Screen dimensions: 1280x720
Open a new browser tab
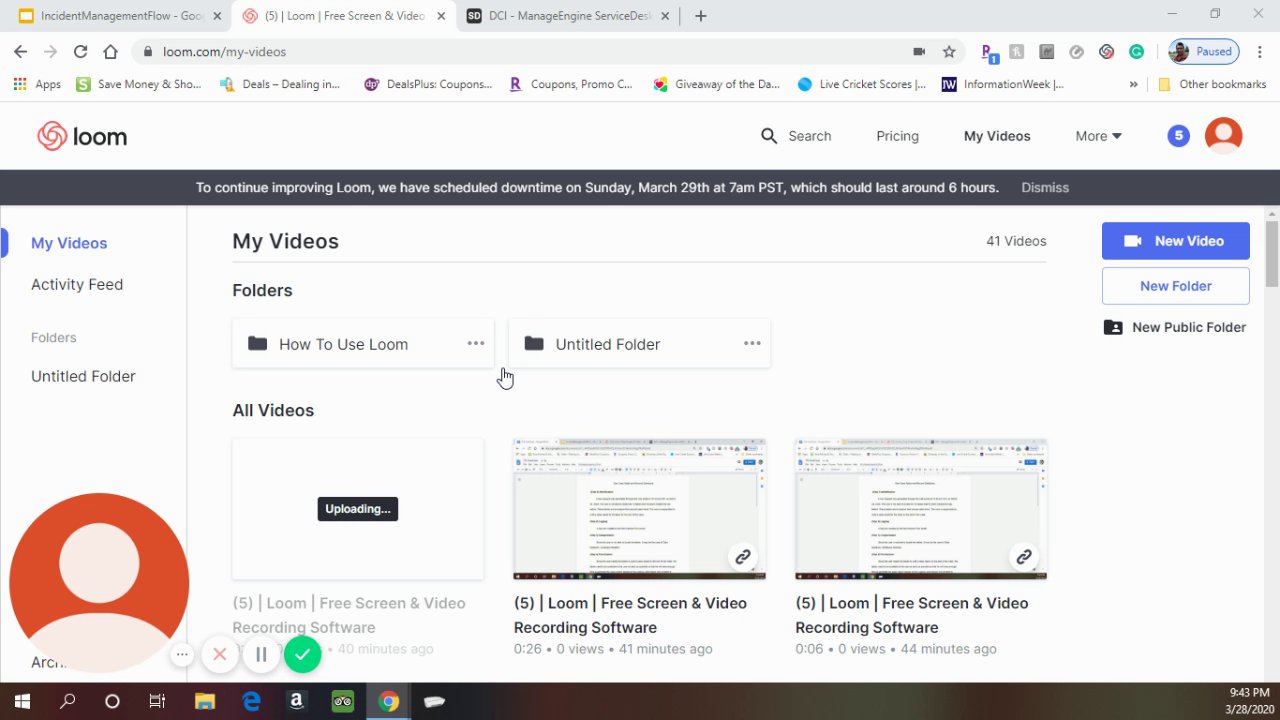(700, 16)
